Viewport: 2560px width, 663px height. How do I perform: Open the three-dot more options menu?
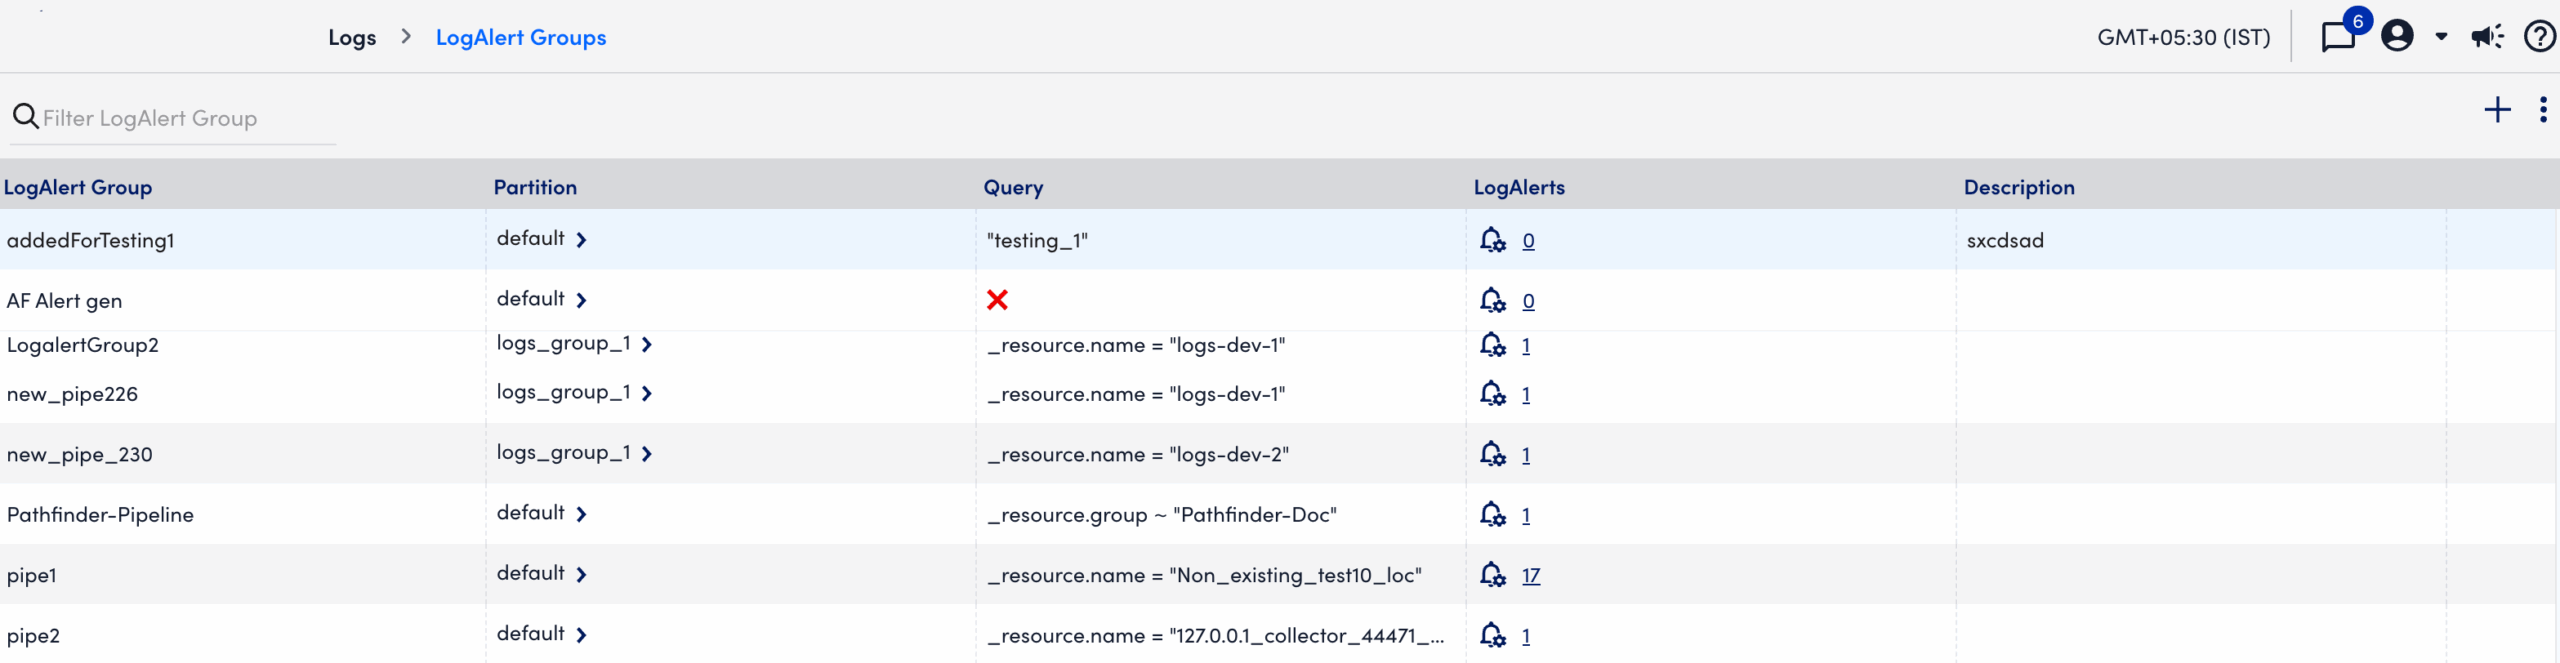[x=2542, y=110]
